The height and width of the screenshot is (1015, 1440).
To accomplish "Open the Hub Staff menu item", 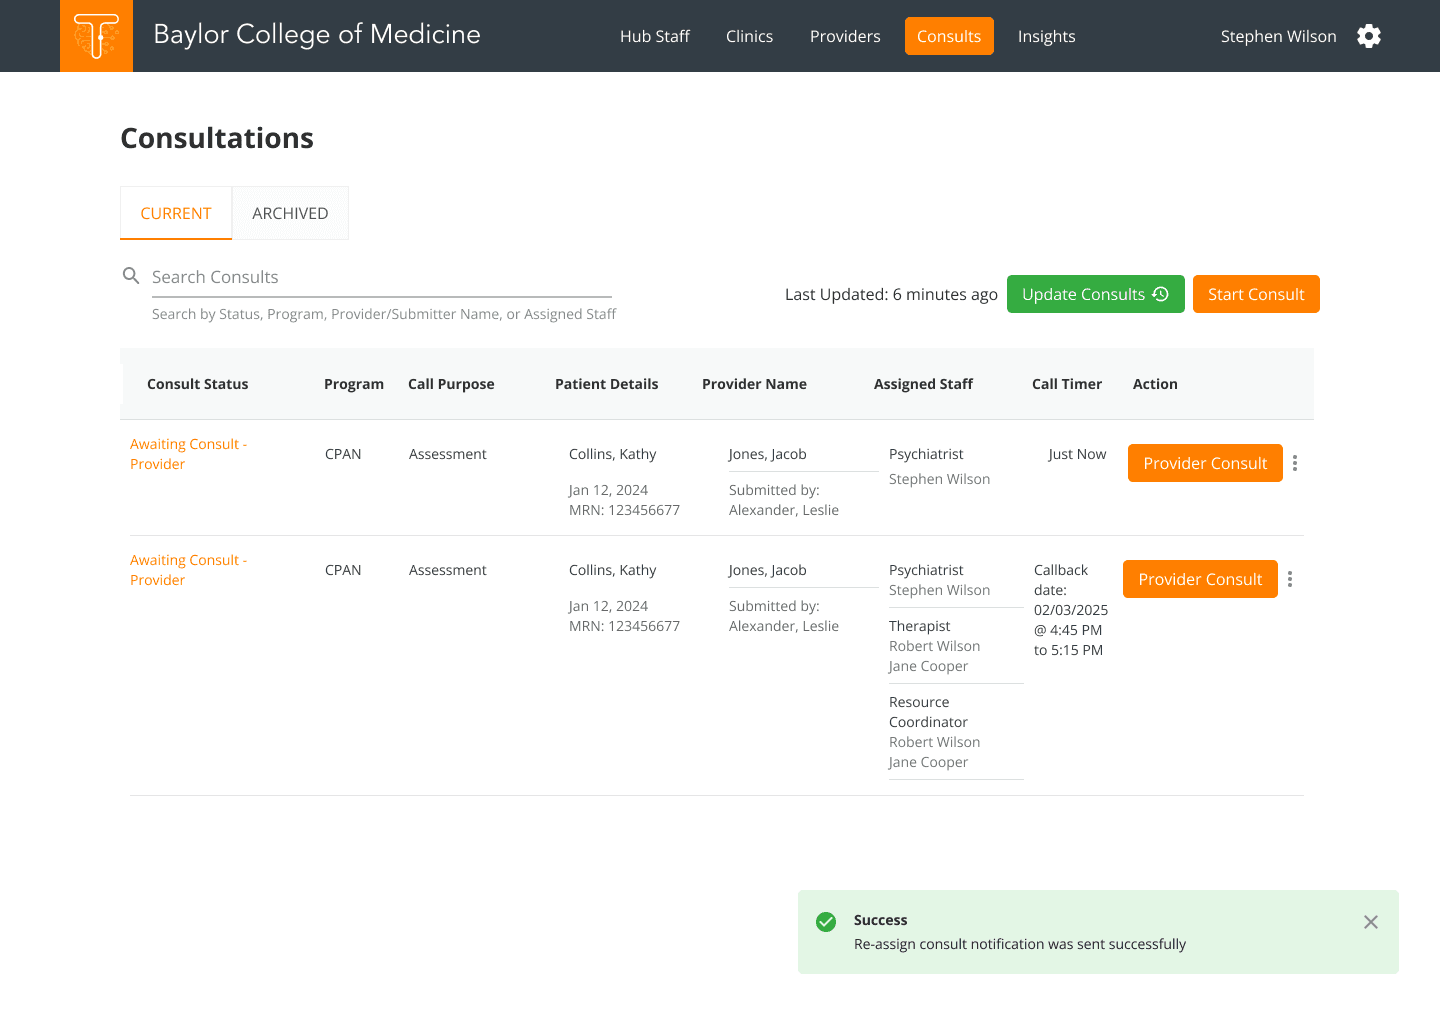I will pos(655,36).
